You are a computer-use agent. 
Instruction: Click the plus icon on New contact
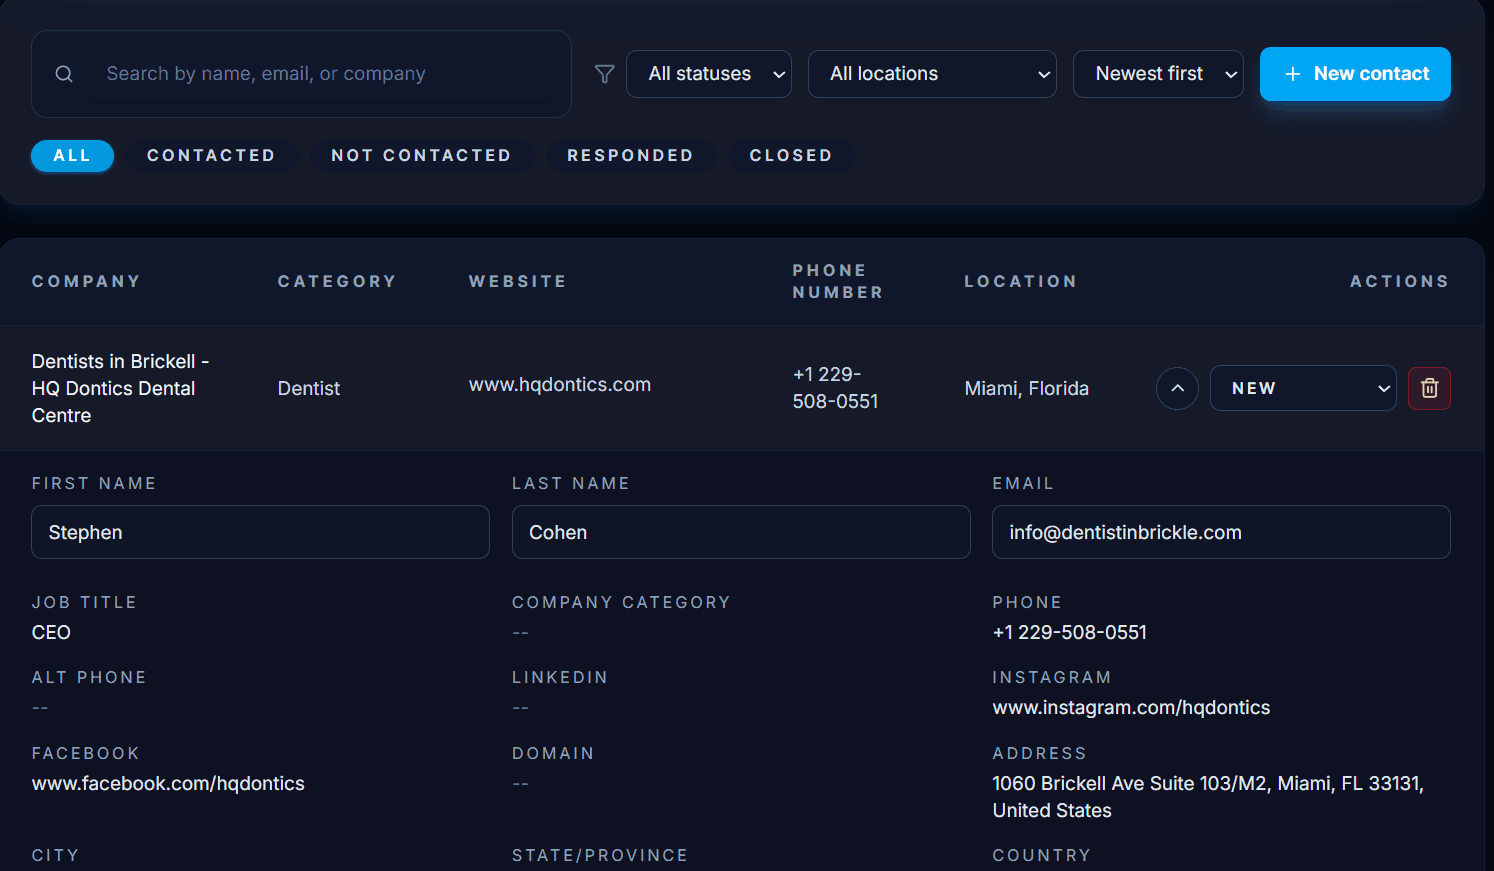pos(1292,73)
